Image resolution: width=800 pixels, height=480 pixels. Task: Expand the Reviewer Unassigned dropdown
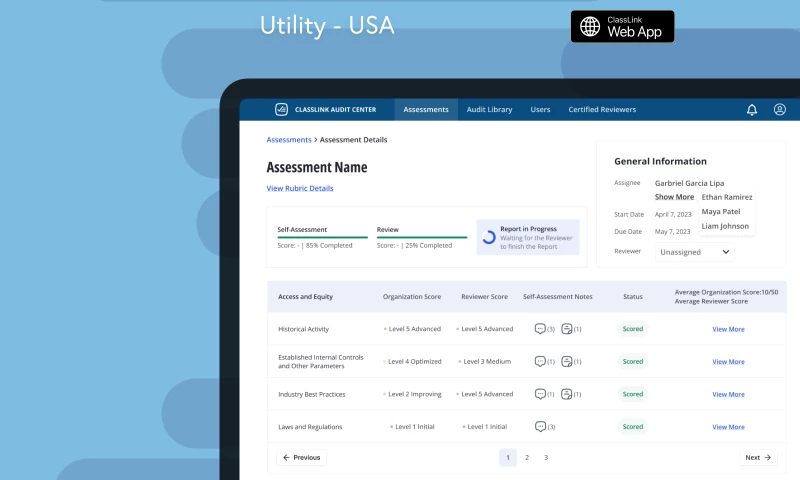point(694,253)
